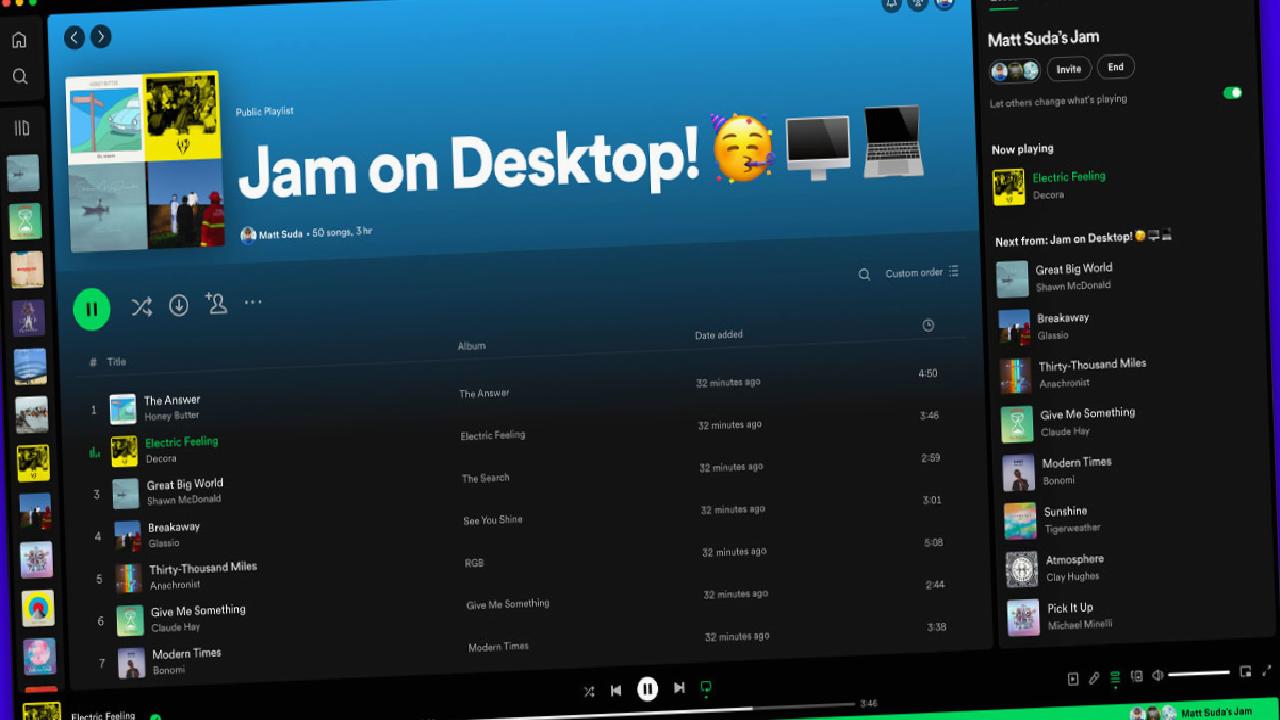Screen dimensions: 1280x720
Task: Sort tracks by the duration clock header
Action: (928, 325)
